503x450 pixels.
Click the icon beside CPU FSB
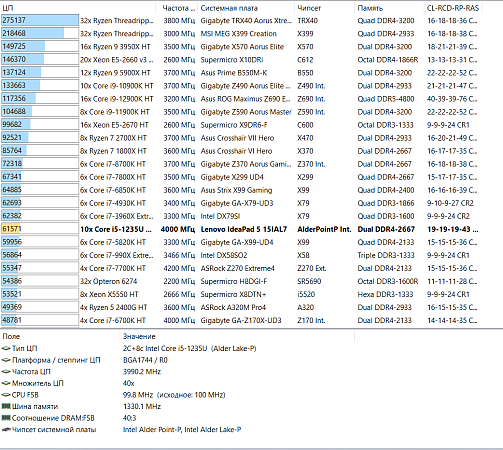[6, 395]
